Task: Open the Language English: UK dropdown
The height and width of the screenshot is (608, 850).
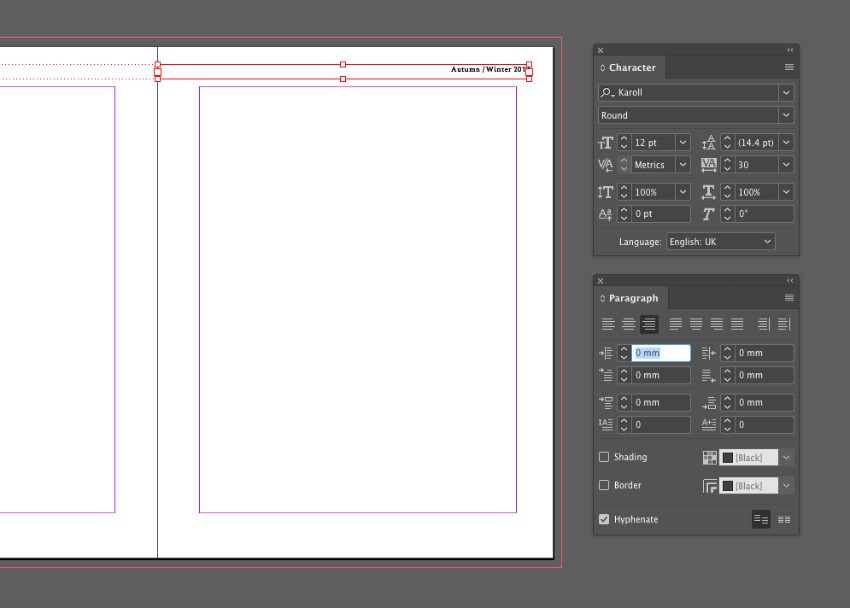Action: click(x=720, y=242)
